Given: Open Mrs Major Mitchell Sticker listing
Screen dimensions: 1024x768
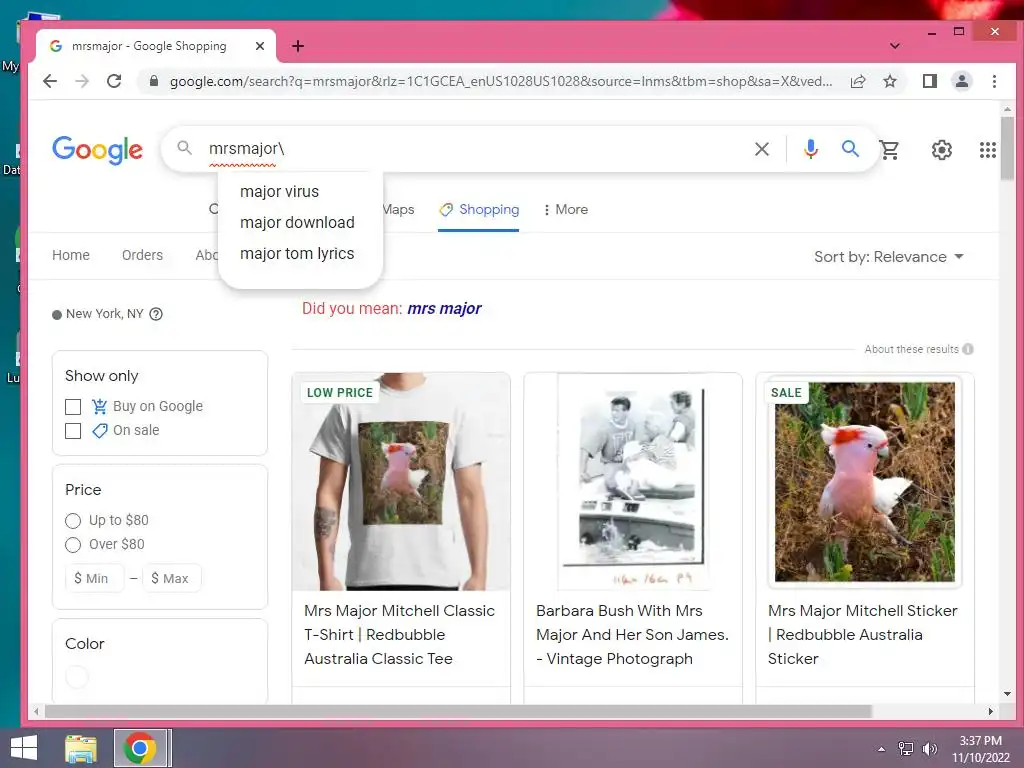Looking at the screenshot, I should (x=862, y=635).
